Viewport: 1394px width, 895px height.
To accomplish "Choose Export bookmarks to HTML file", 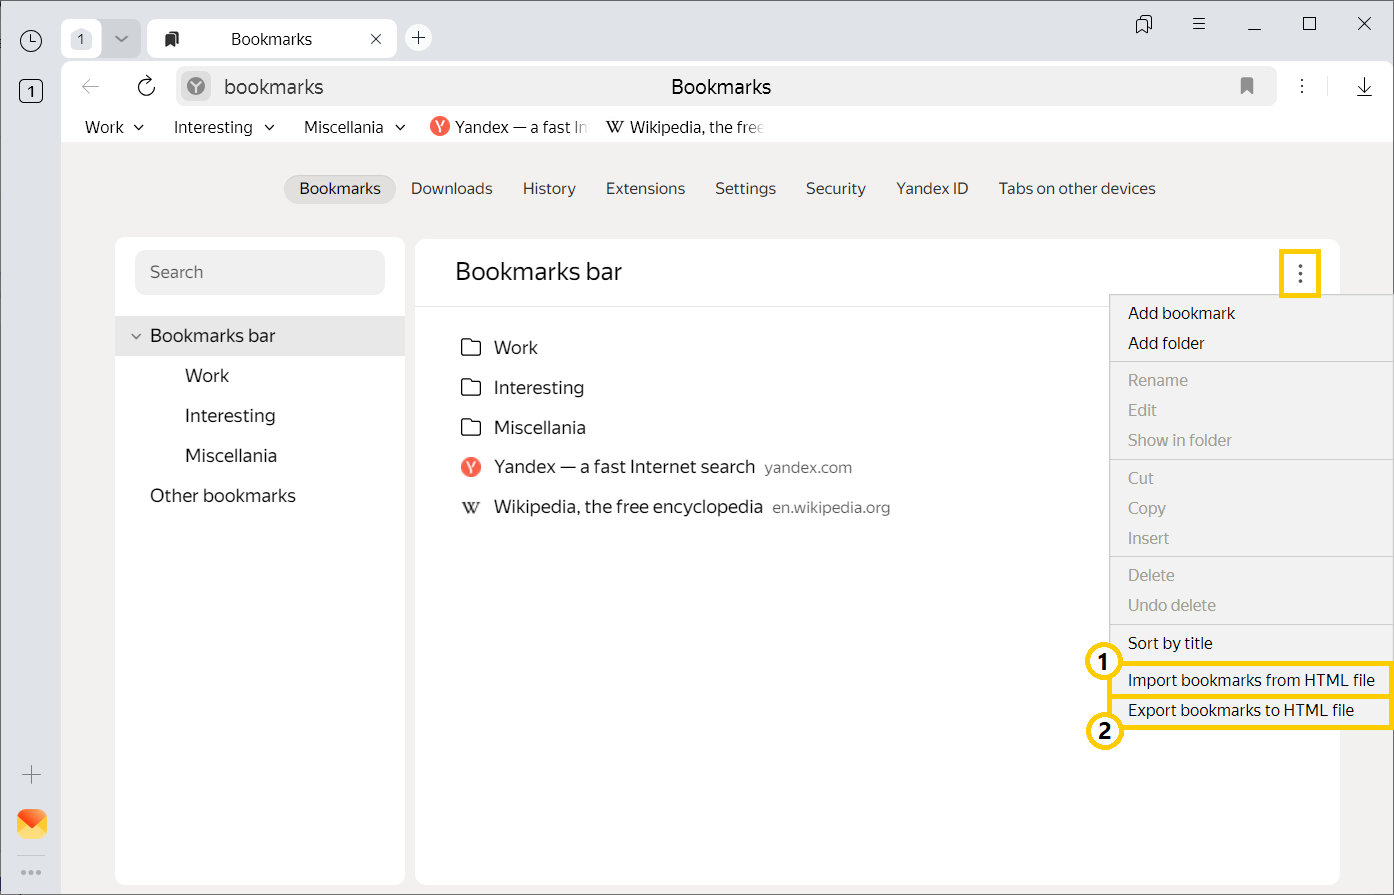I will pos(1240,710).
